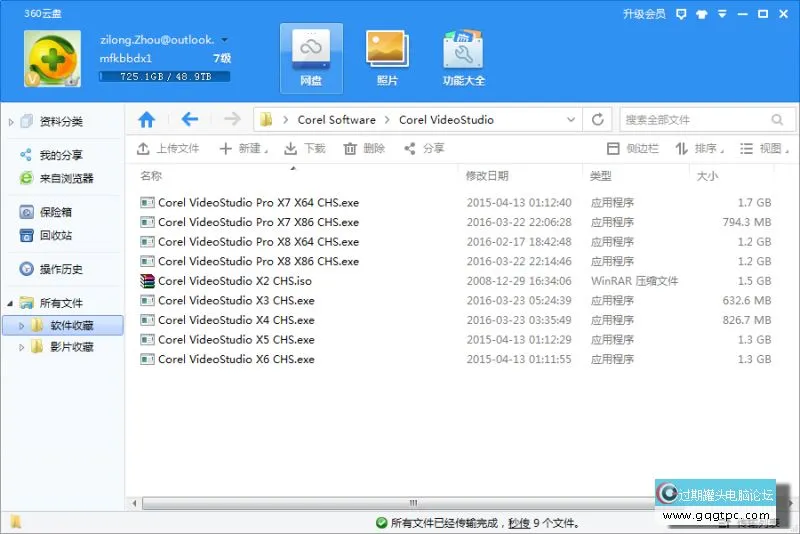Sort by the 类型 column header
Screen dimensions: 800x534
click(x=601, y=176)
